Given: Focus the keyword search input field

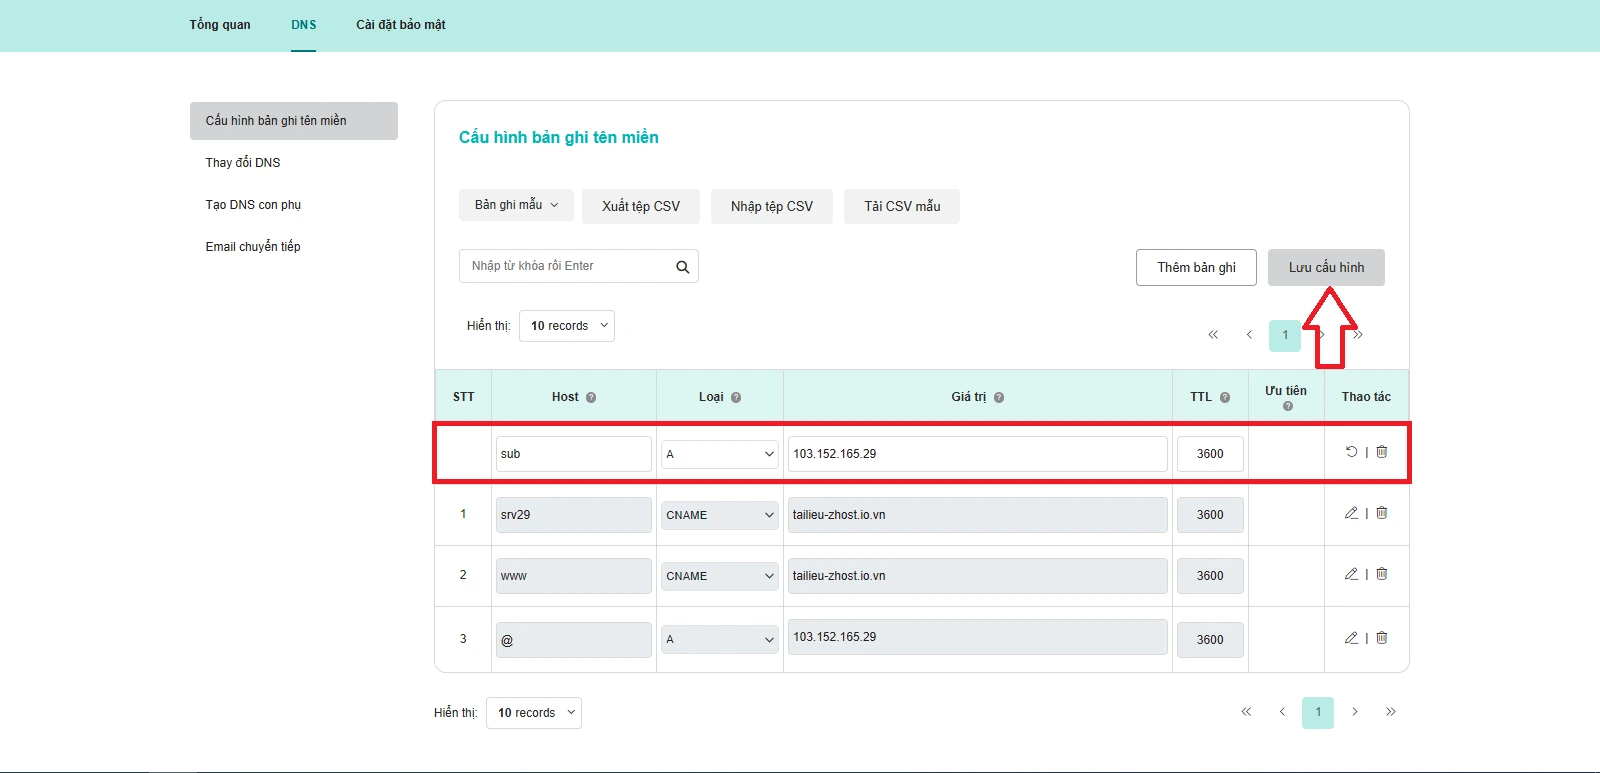Looking at the screenshot, I should (x=565, y=266).
